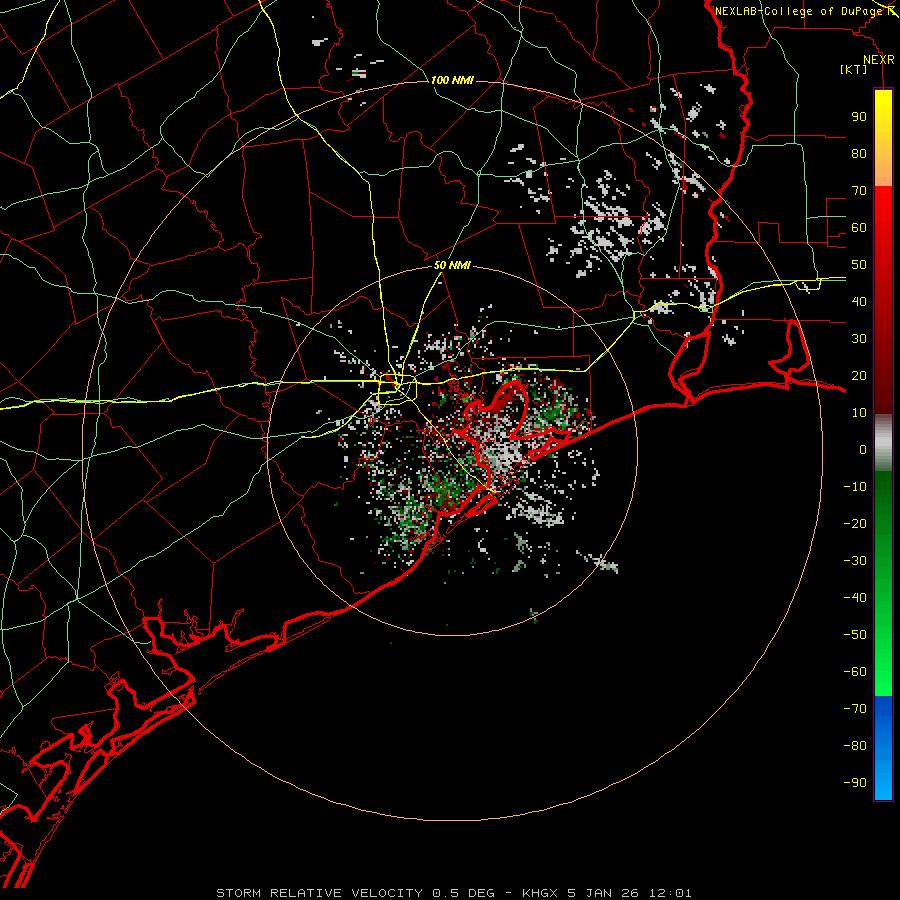Click the -60 value on the velocity scale
The height and width of the screenshot is (900, 900).
coord(855,672)
